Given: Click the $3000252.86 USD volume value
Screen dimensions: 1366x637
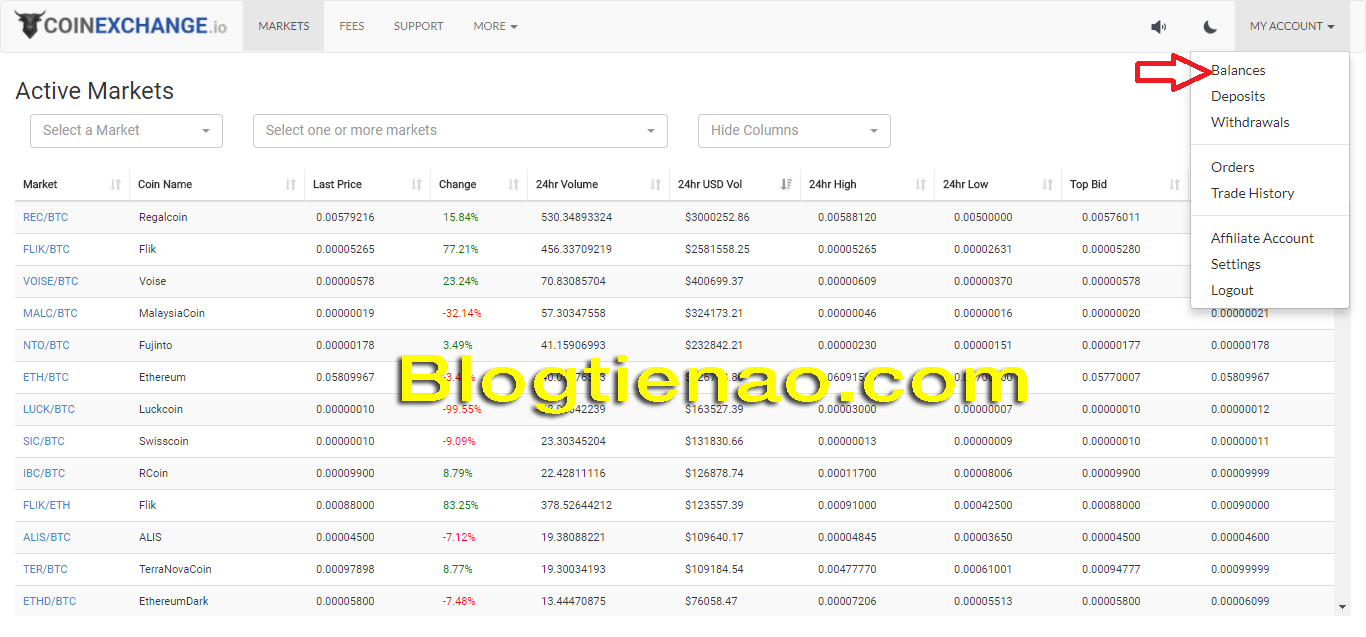Looking at the screenshot, I should click(x=717, y=217).
